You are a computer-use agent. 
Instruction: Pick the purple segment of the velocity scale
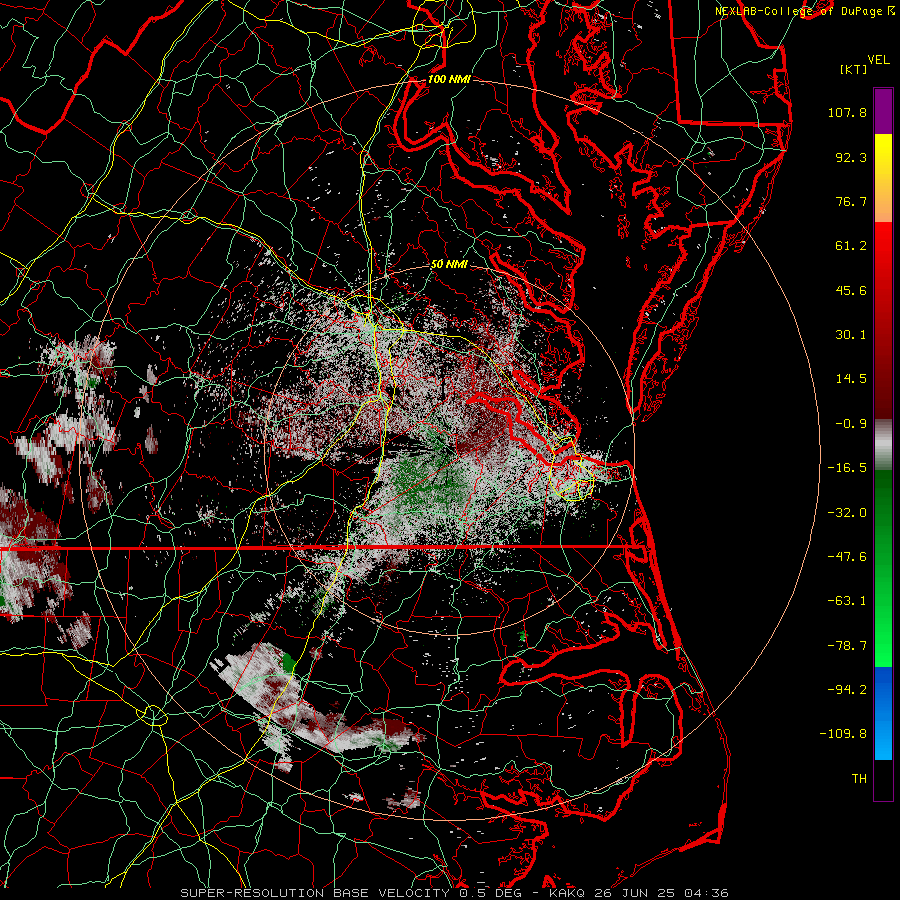click(883, 111)
